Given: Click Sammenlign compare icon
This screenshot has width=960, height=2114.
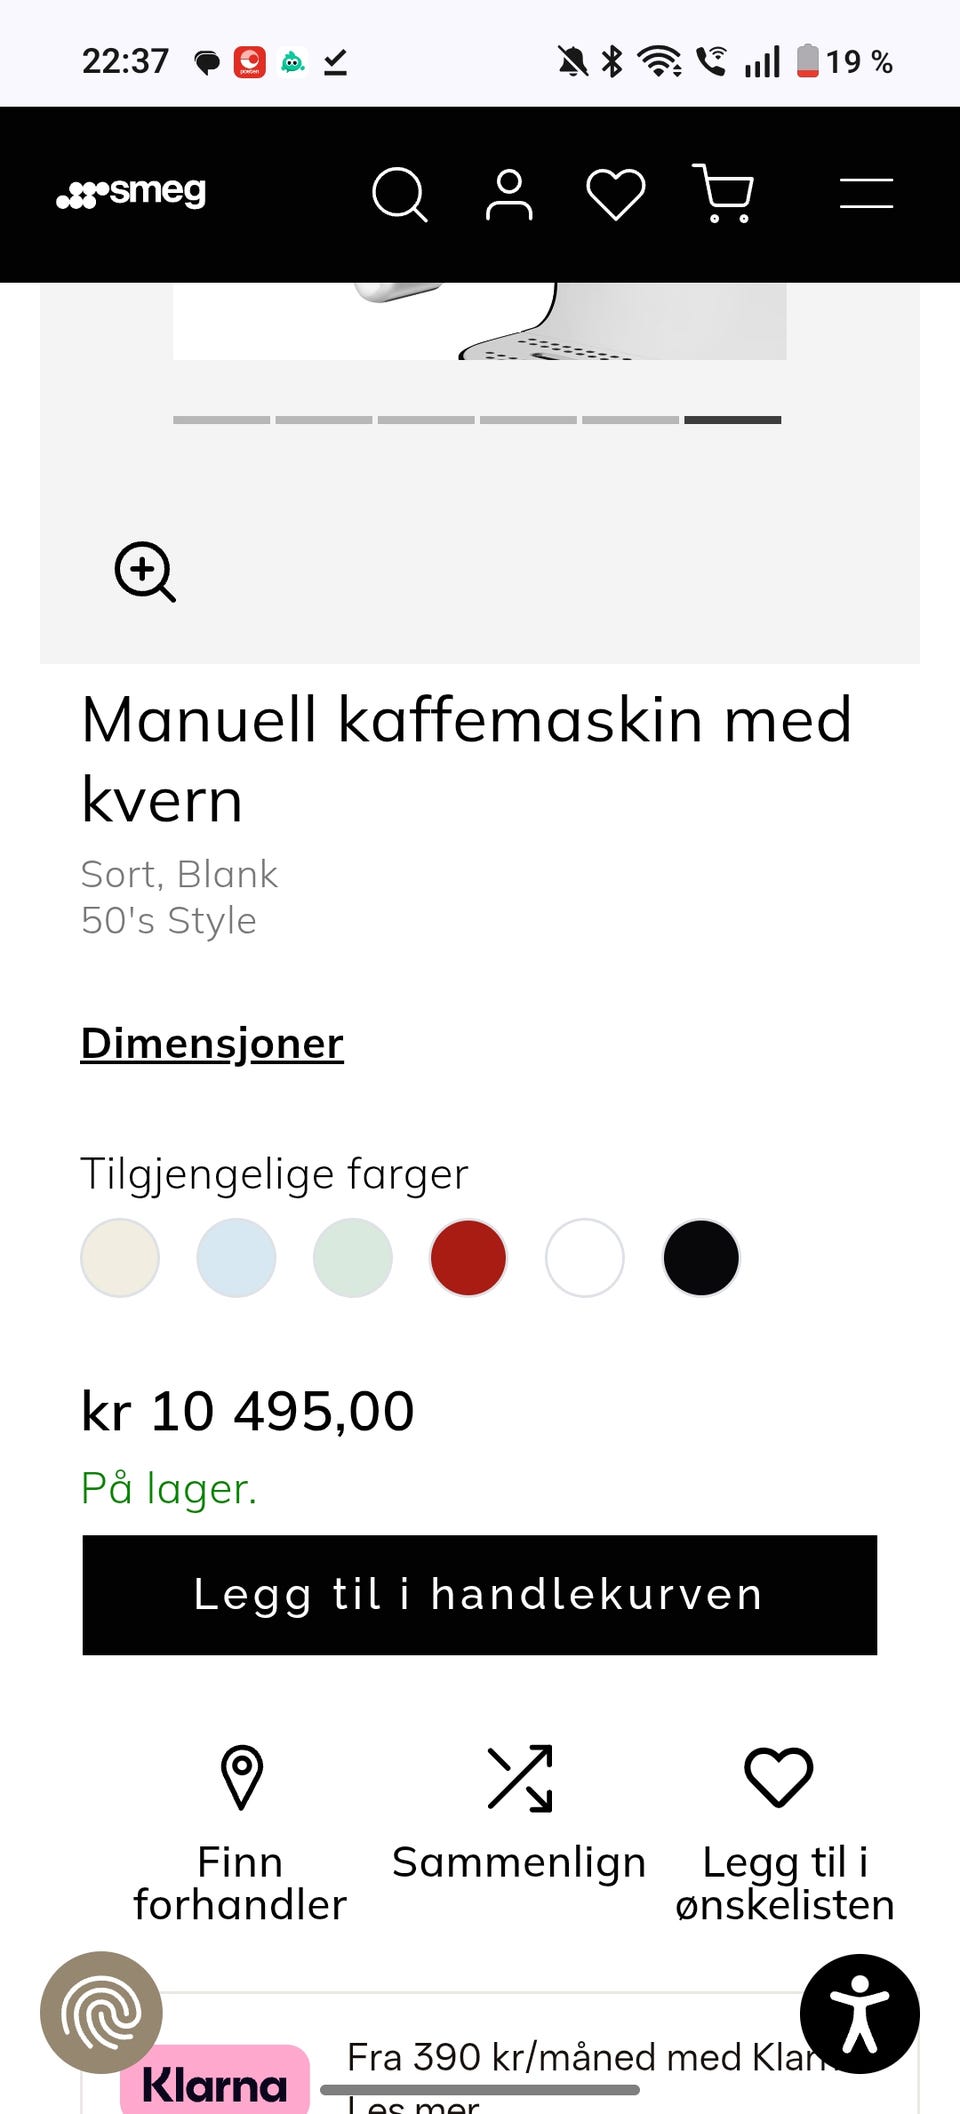Looking at the screenshot, I should point(519,1778).
